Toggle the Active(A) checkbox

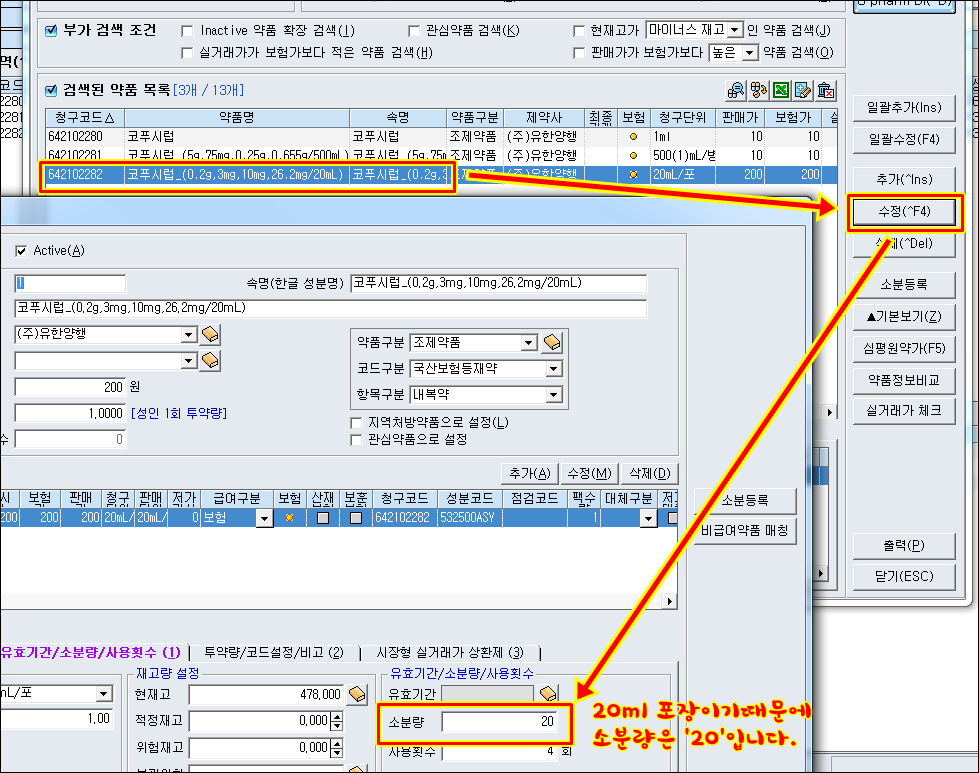22,250
